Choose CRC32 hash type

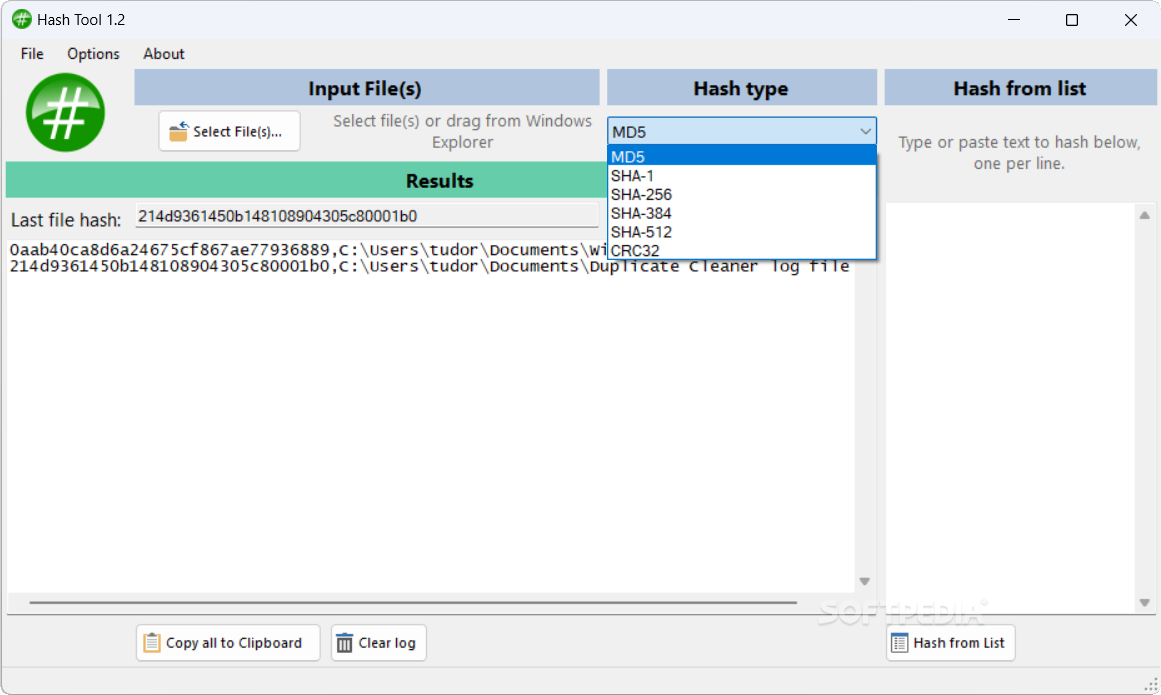[741, 250]
